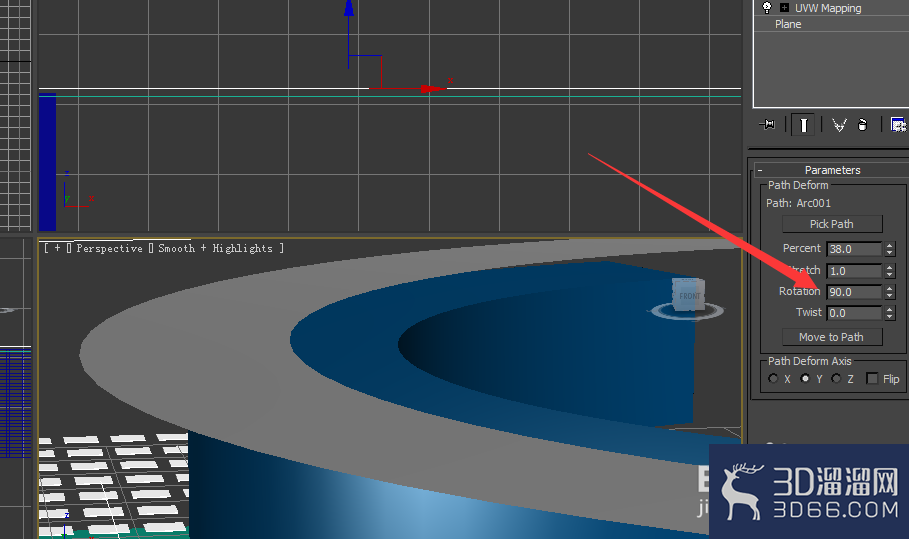Click Remove Modifier trash icon
The image size is (909, 539).
pos(863,125)
